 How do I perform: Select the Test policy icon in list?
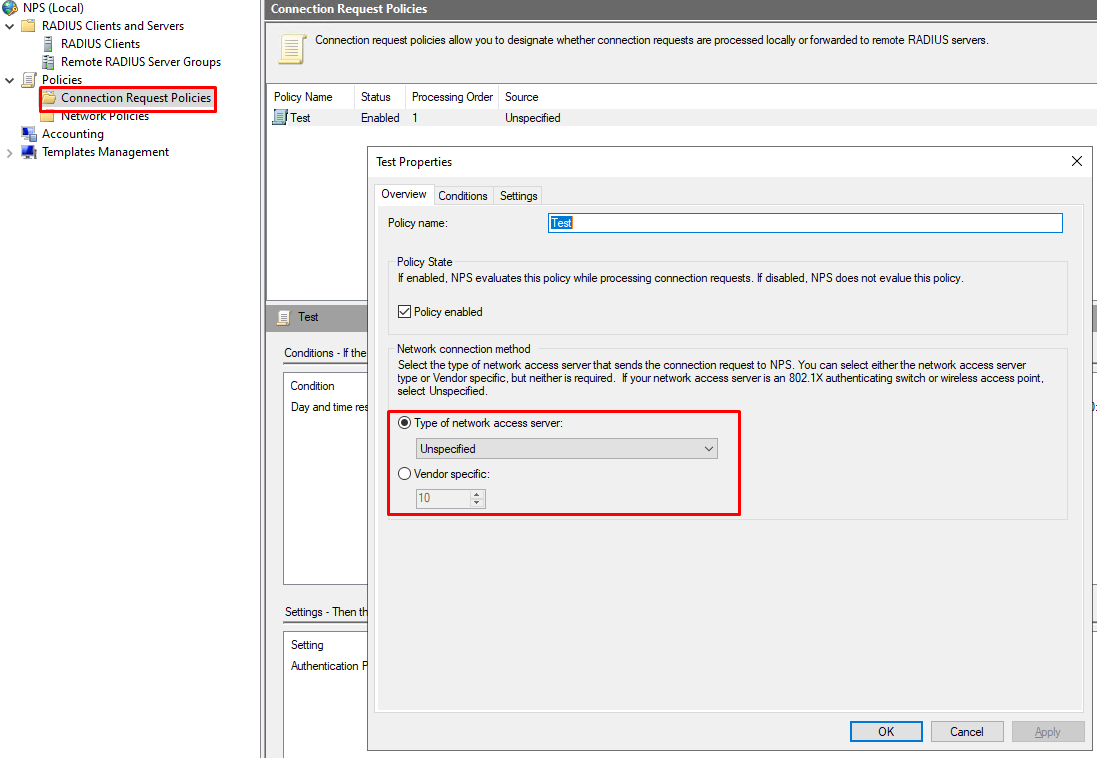point(280,118)
